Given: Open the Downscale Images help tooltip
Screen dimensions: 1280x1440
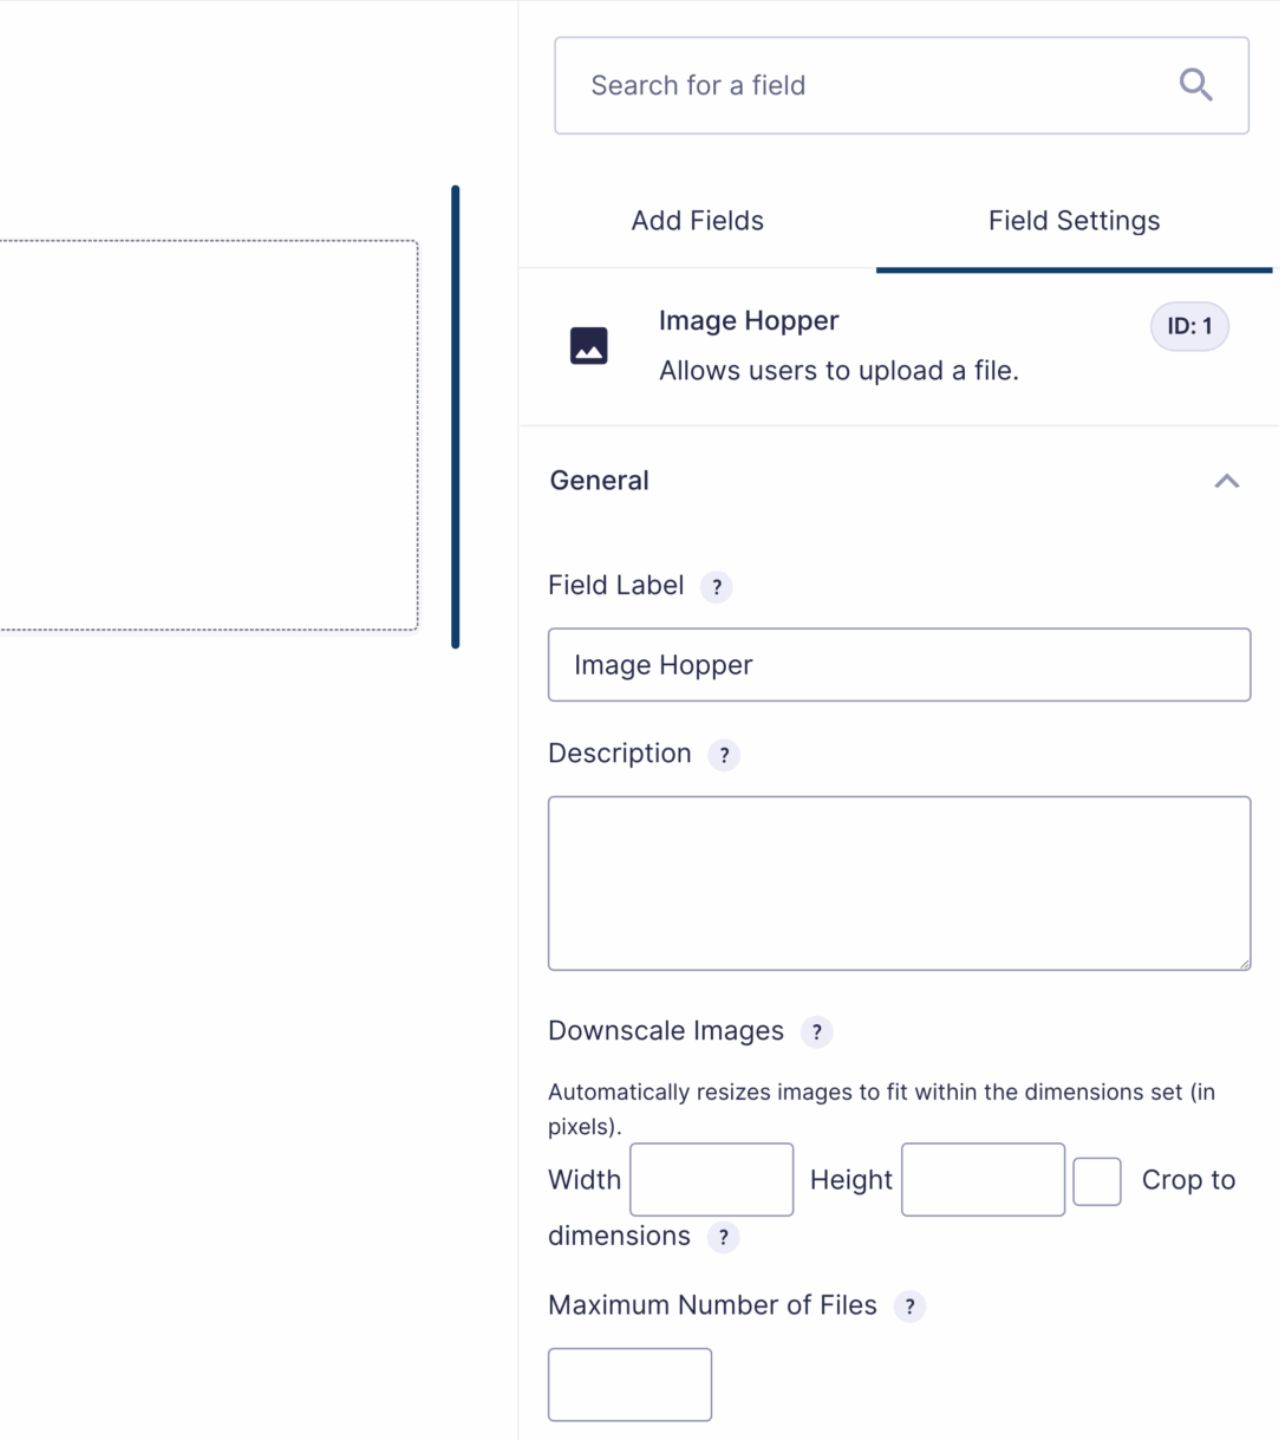Looking at the screenshot, I should (x=815, y=1032).
